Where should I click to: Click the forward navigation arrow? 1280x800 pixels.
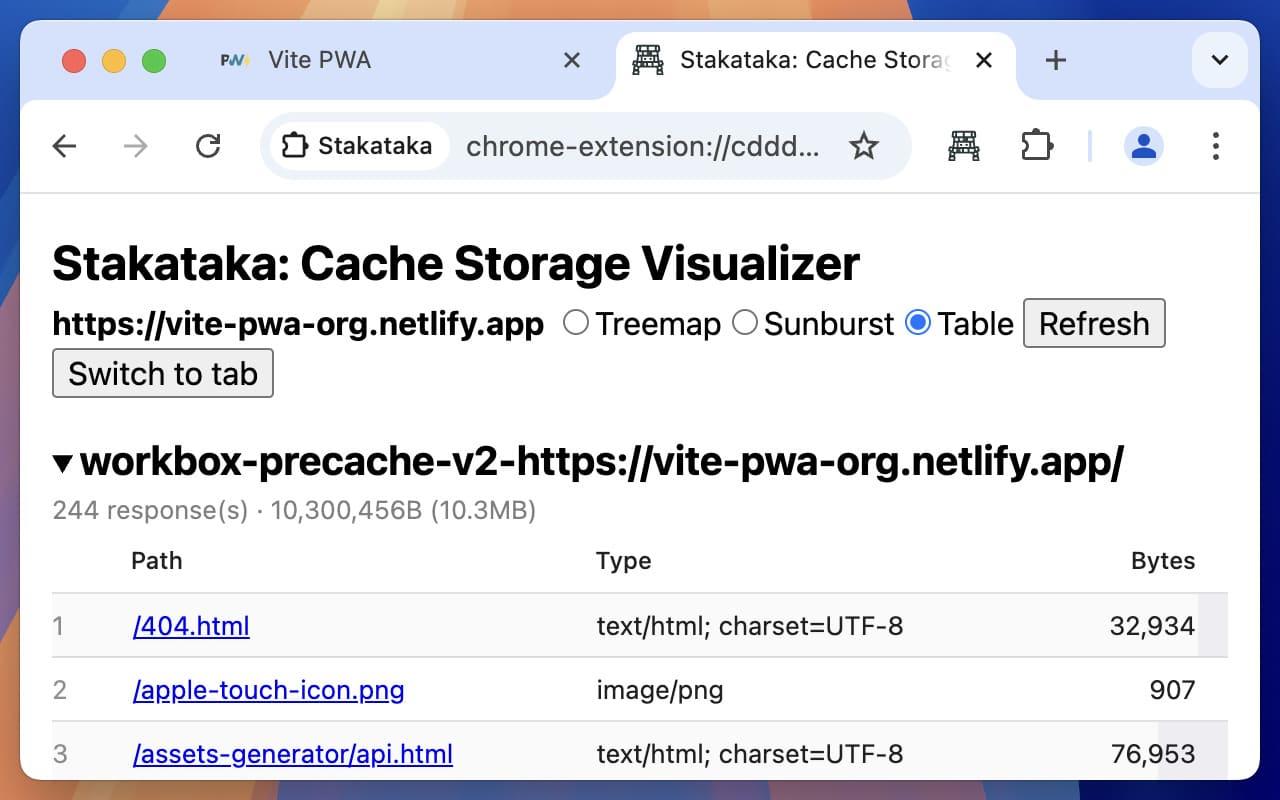135,147
